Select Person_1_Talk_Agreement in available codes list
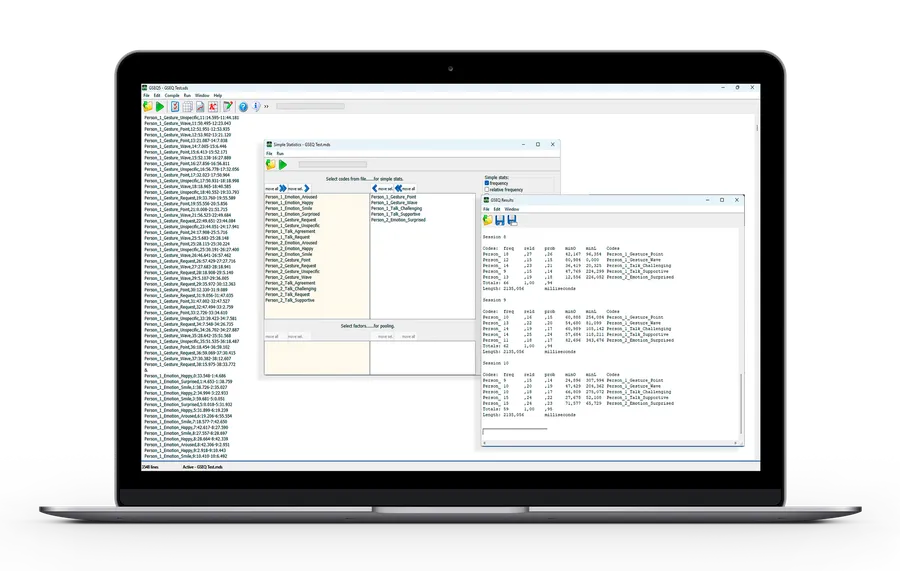 (x=290, y=231)
